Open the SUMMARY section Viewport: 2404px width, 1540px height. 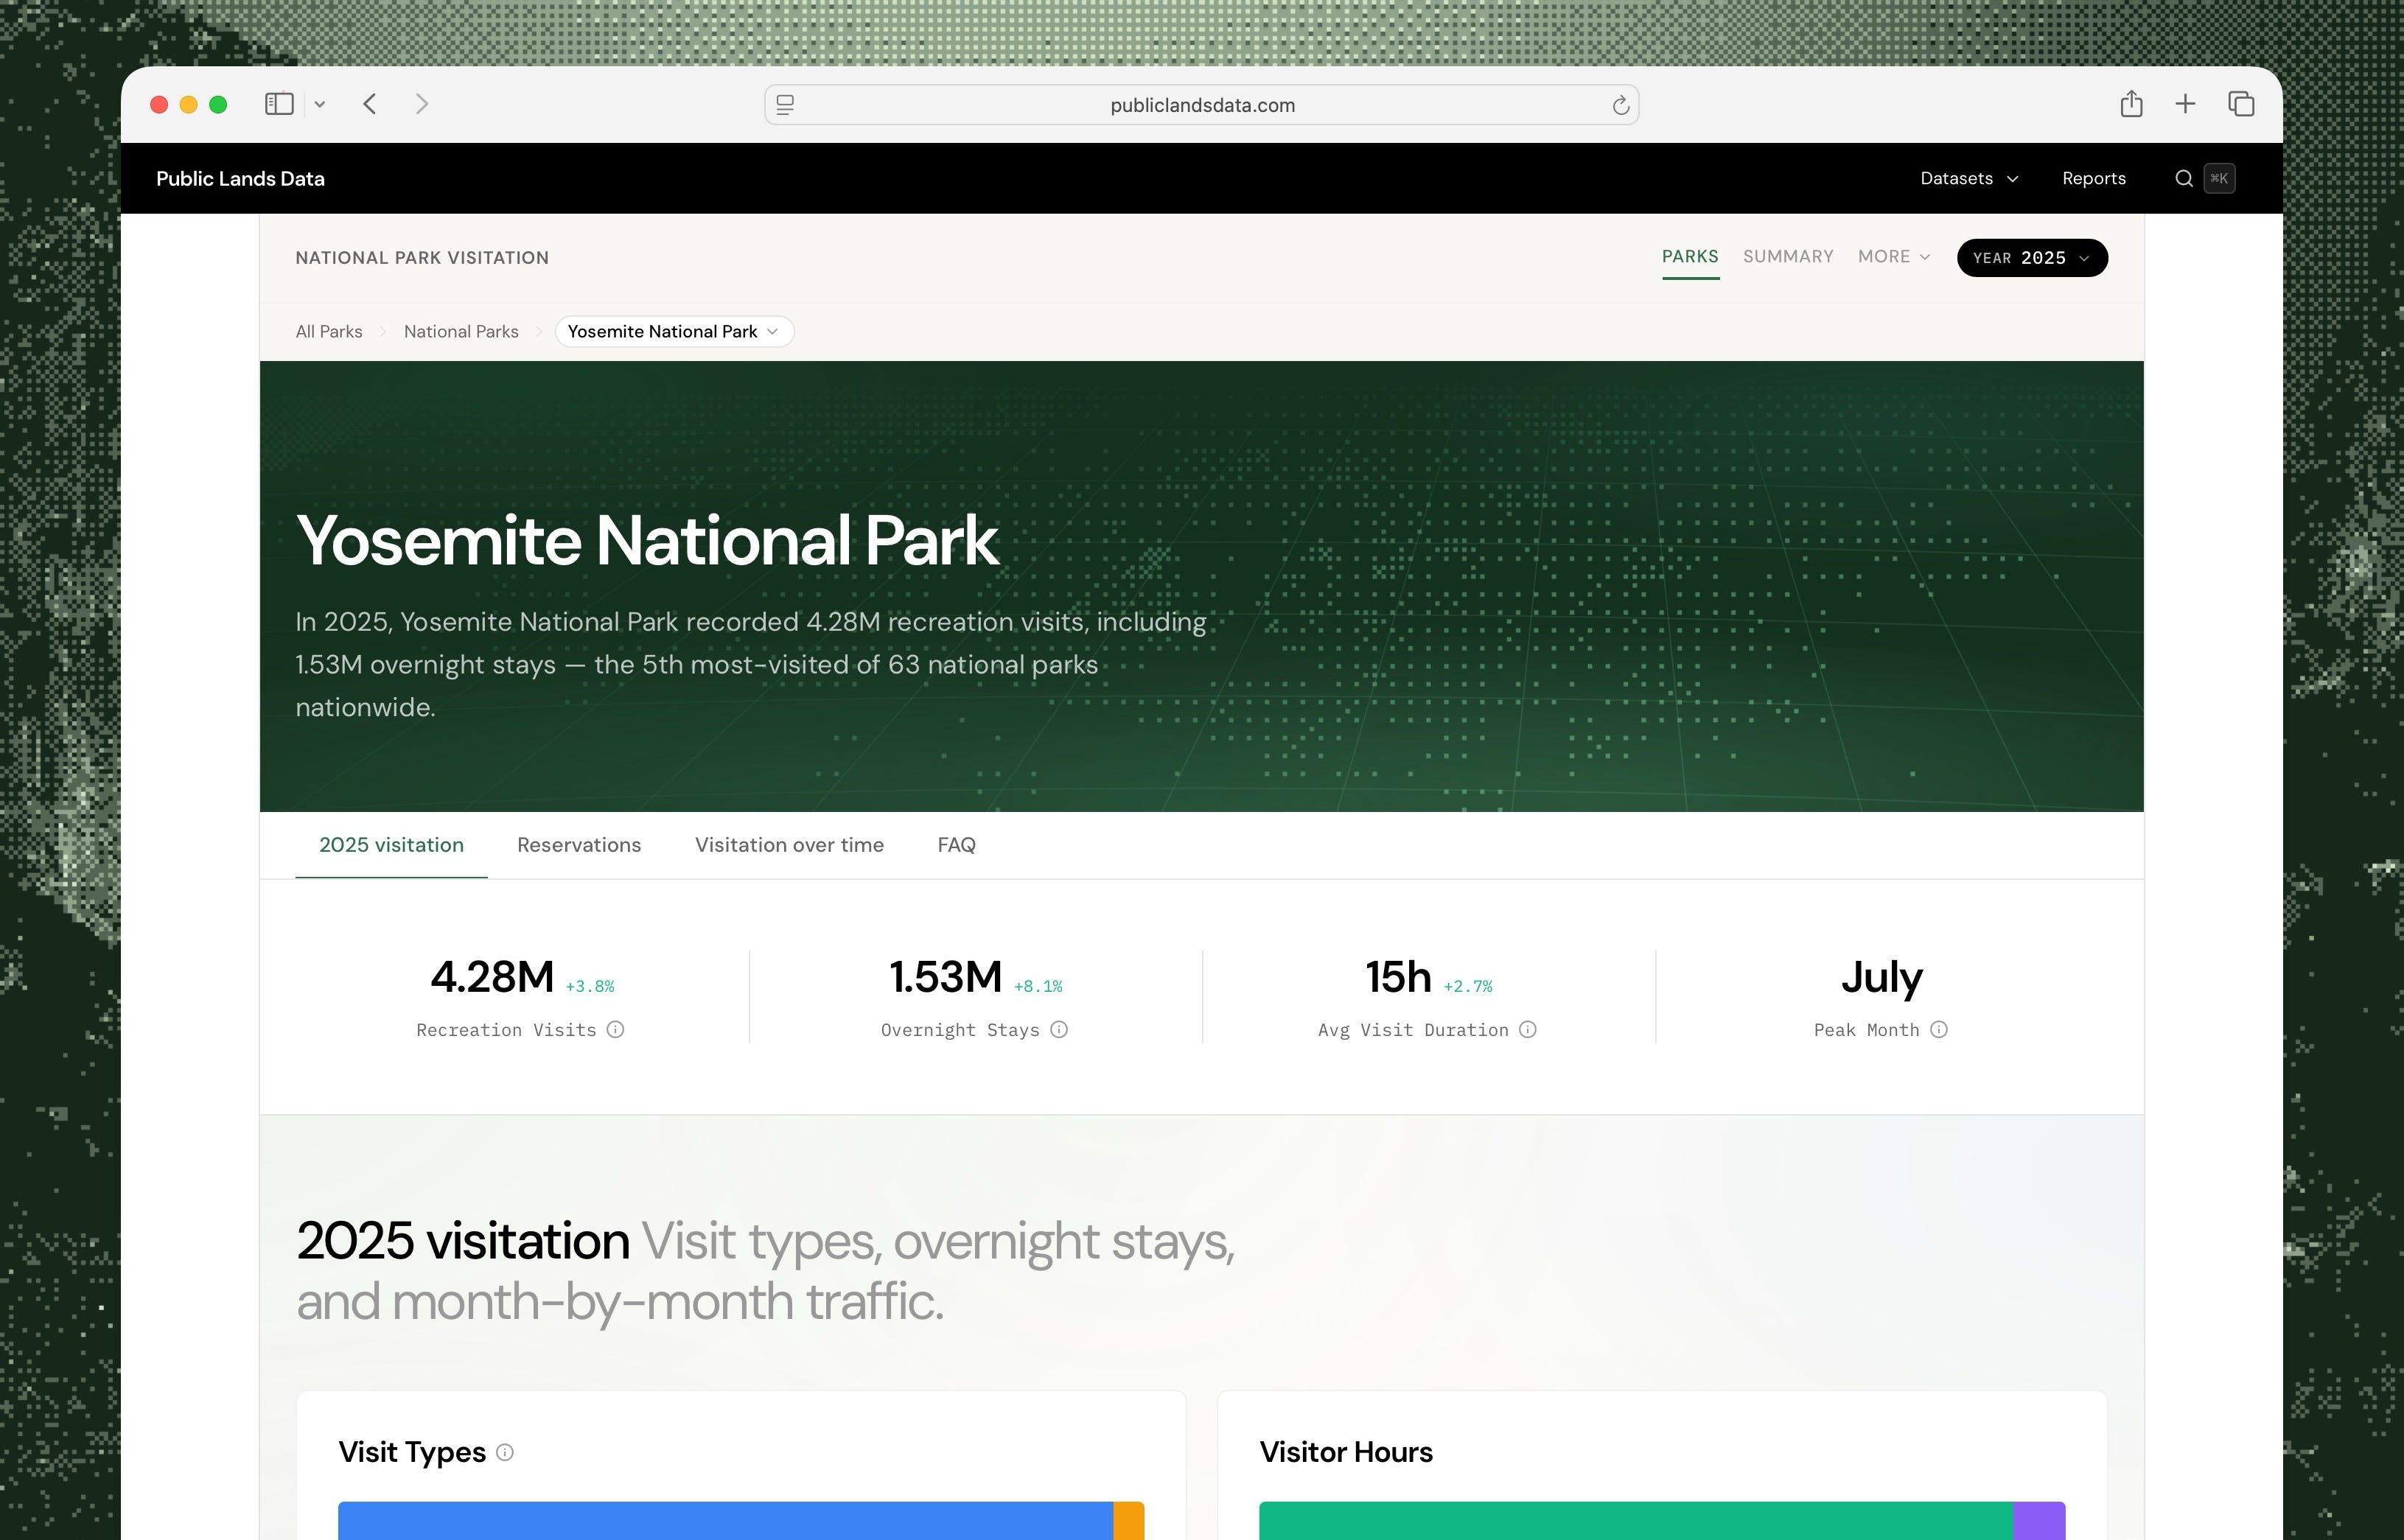click(1788, 257)
